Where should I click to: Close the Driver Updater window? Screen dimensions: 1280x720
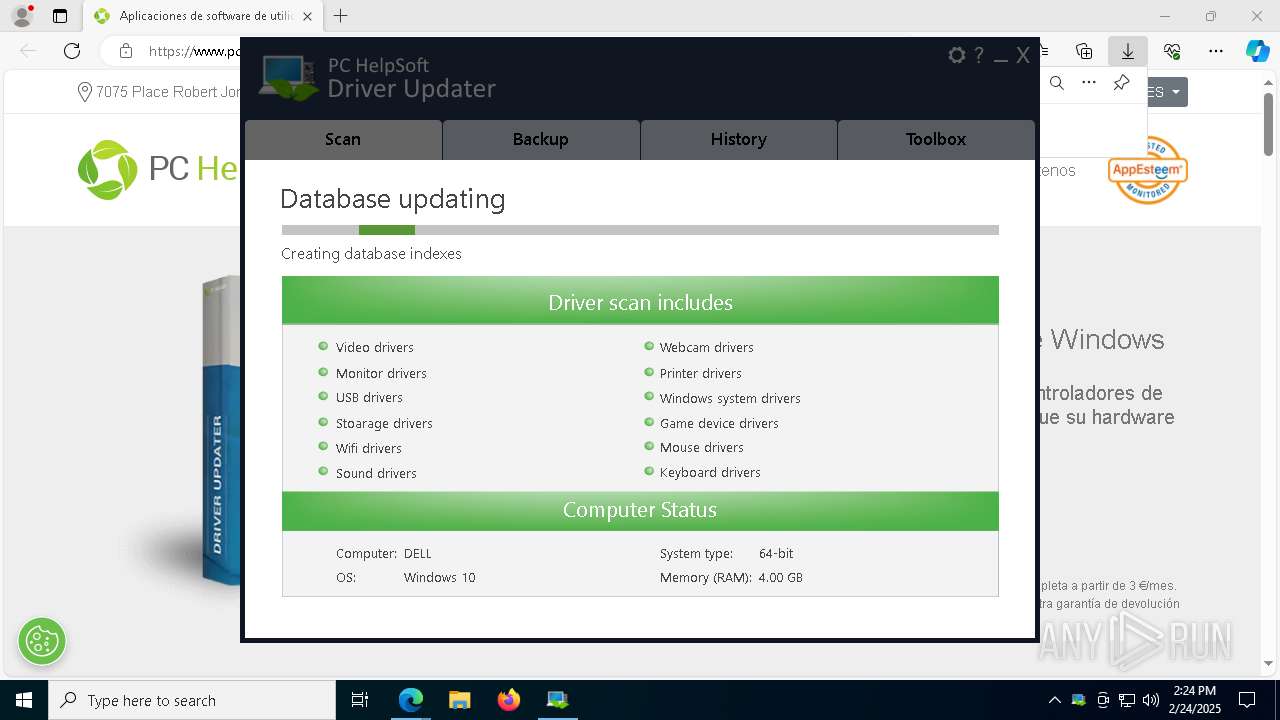click(x=1022, y=55)
